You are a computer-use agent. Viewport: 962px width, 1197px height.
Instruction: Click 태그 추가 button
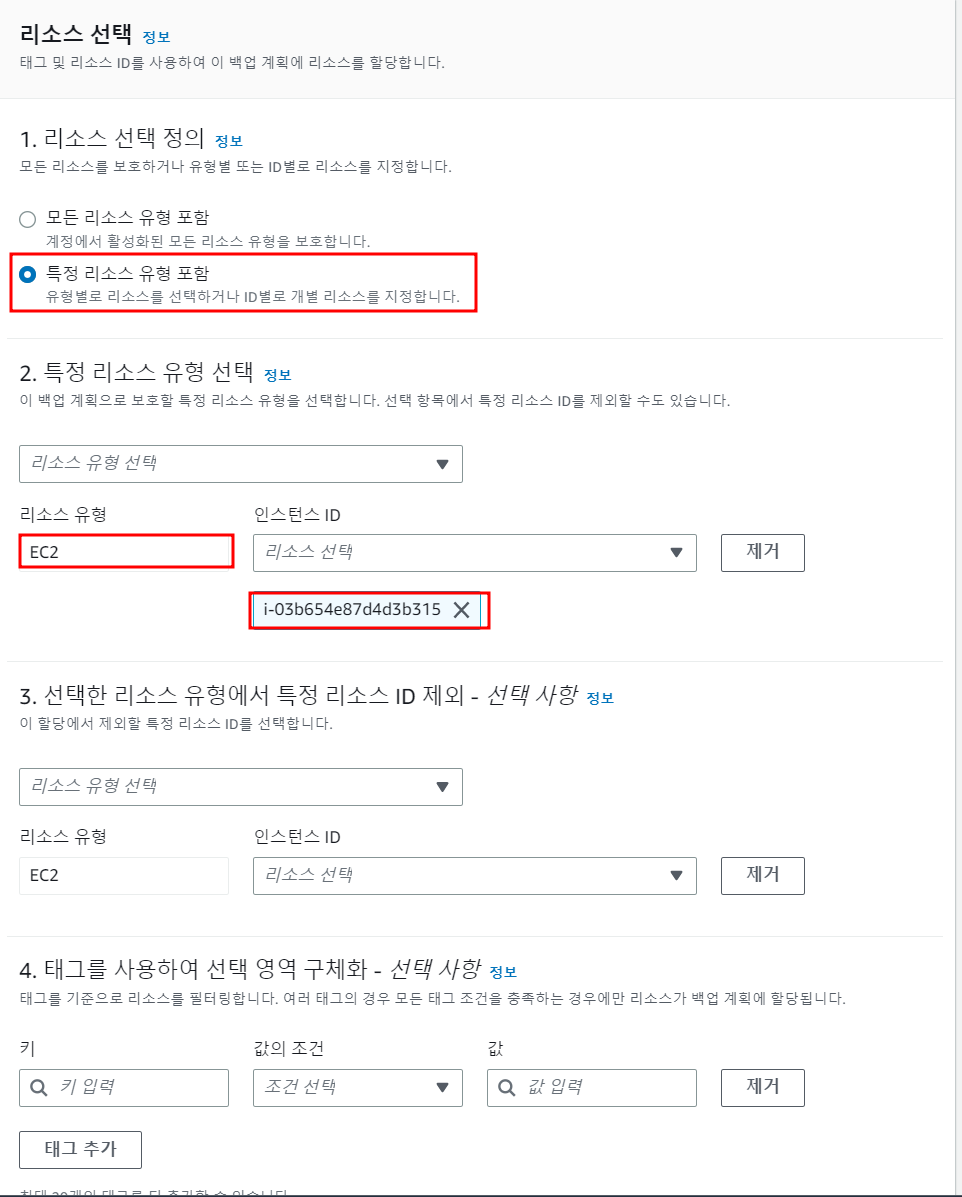[80, 1150]
